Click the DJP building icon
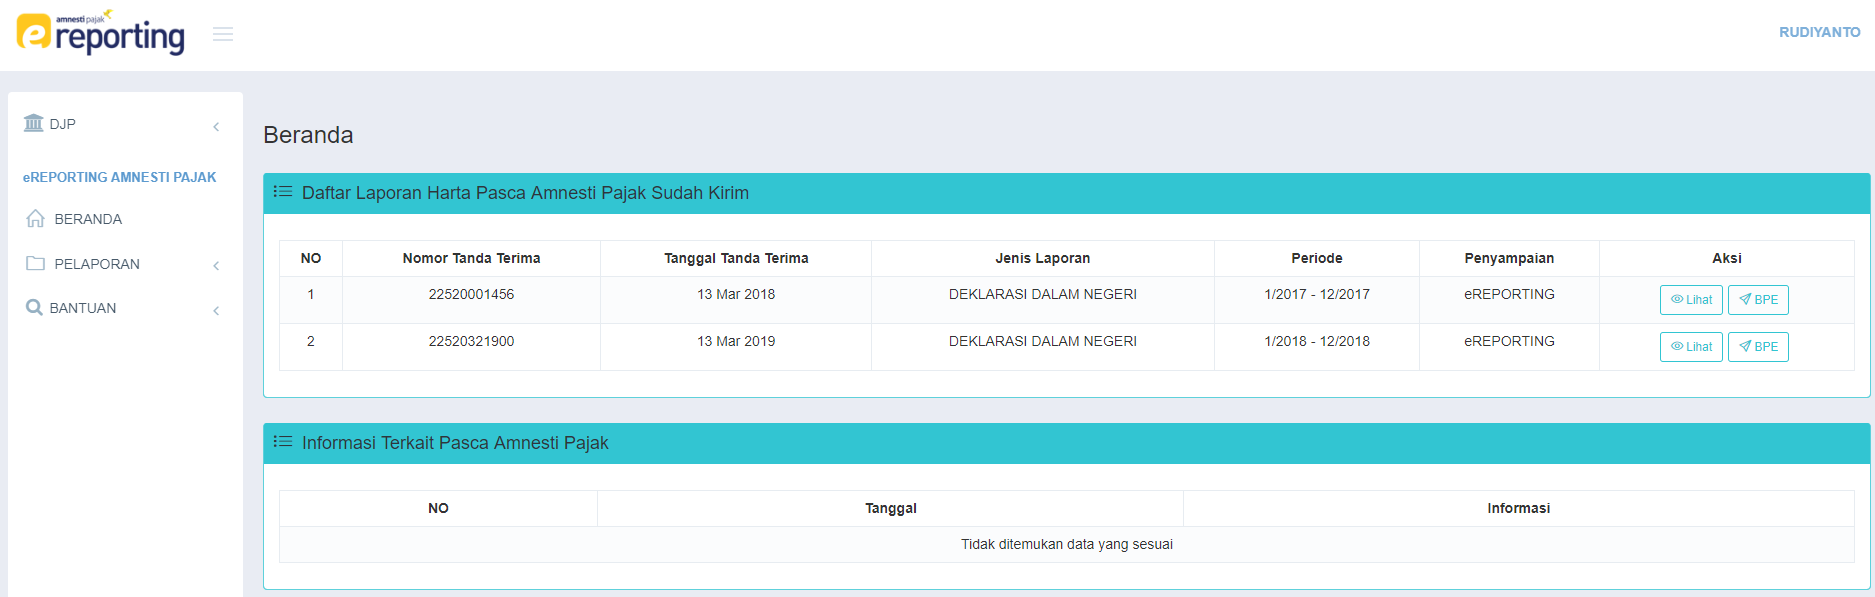 pos(34,123)
